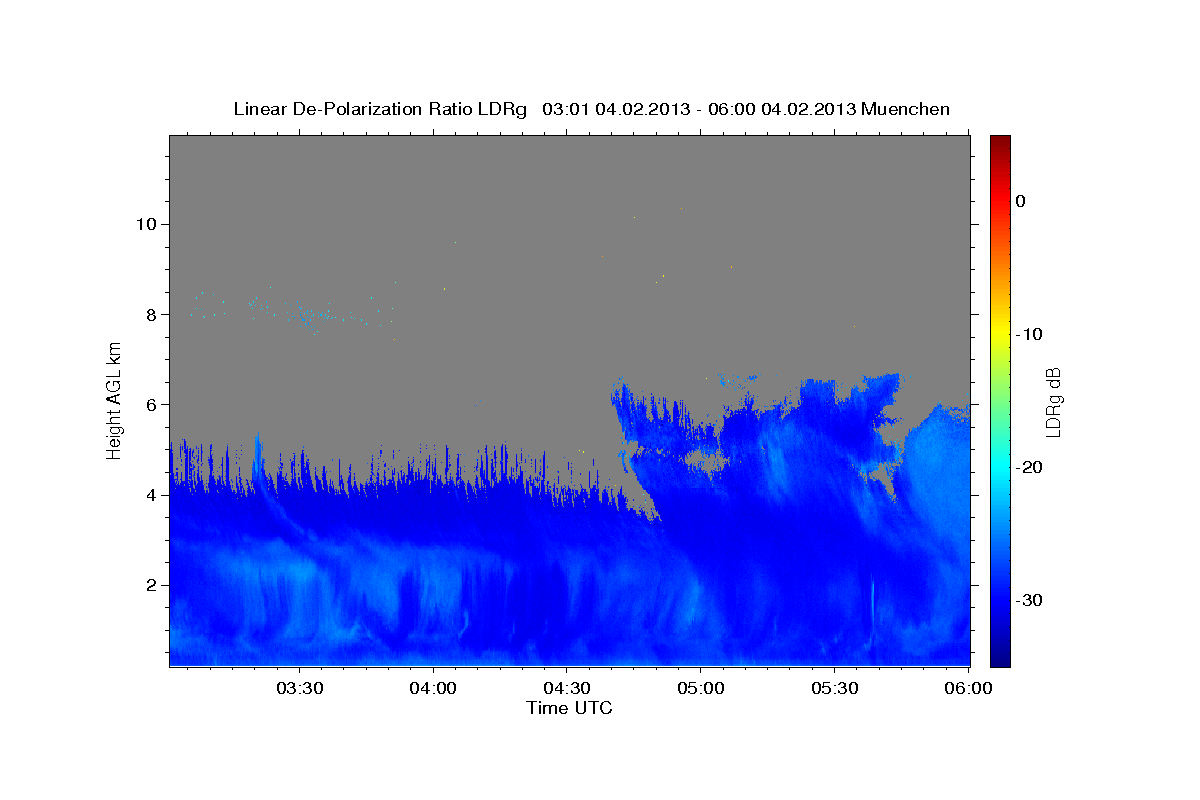Click the height tick label 10
Screen dimensions: 1200x800
coord(148,224)
